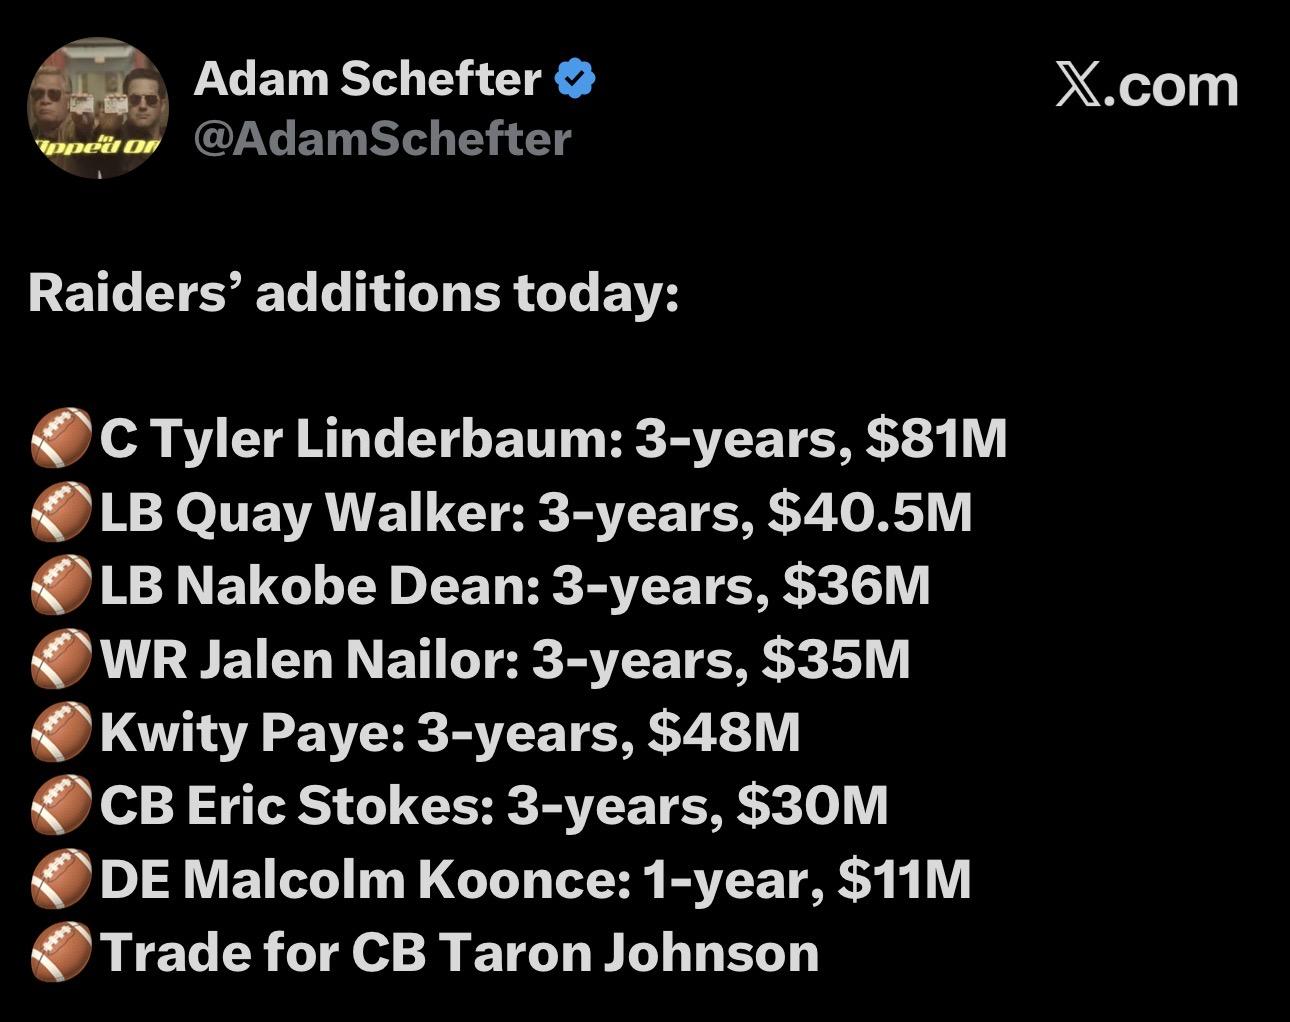Select the Jalen Nailor $35M text
Image resolution: width=1290 pixels, height=1022 pixels.
tap(505, 660)
